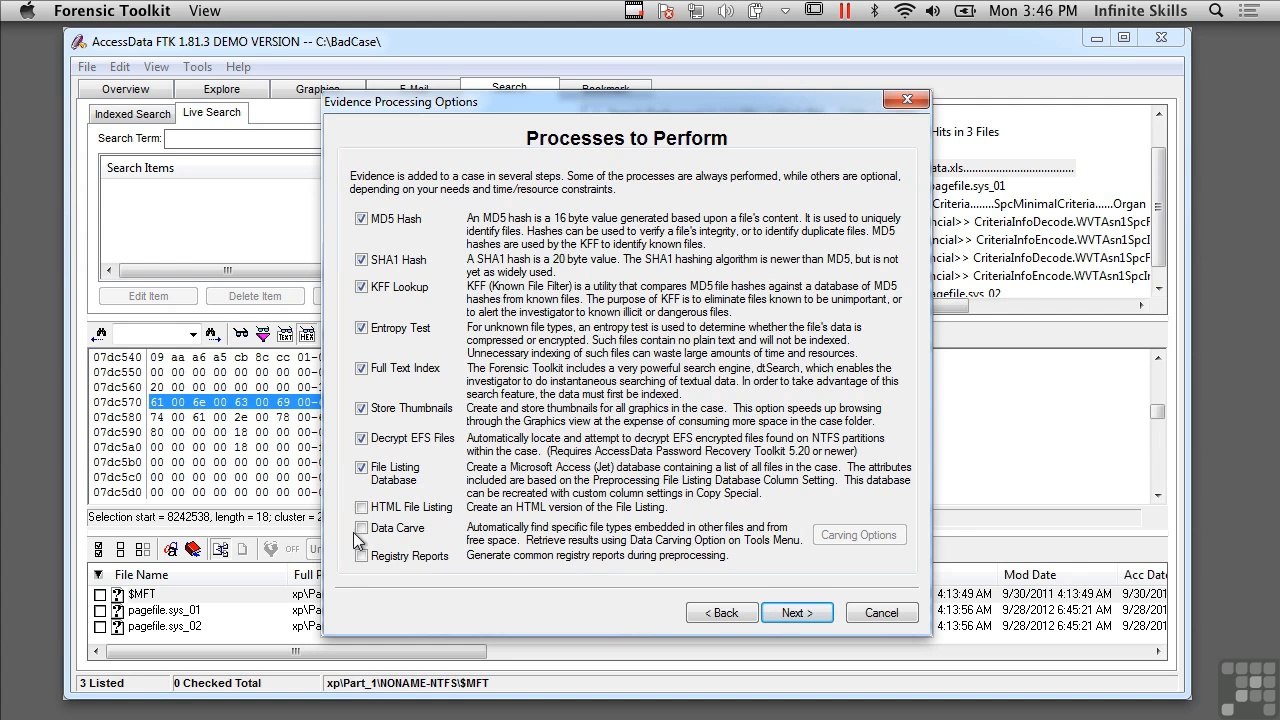Click the pagefile.sys_01 file type icon
This screenshot has height=720, width=1280.
pos(118,610)
